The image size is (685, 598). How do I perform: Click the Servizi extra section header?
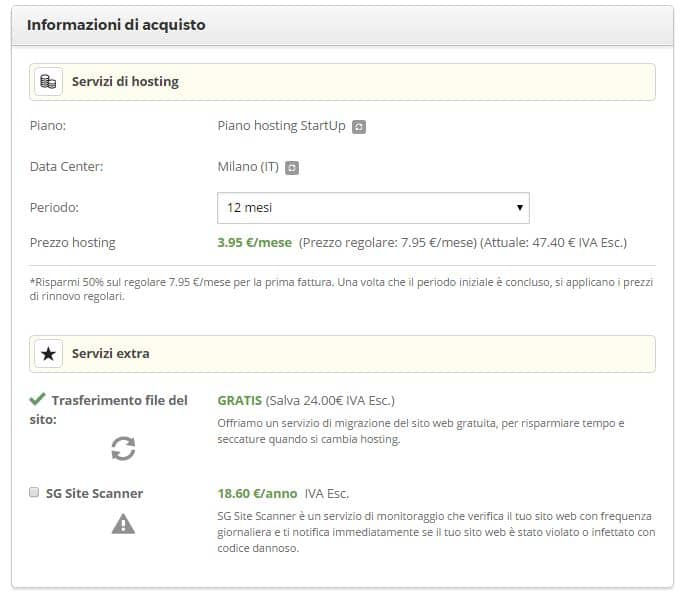click(x=342, y=354)
